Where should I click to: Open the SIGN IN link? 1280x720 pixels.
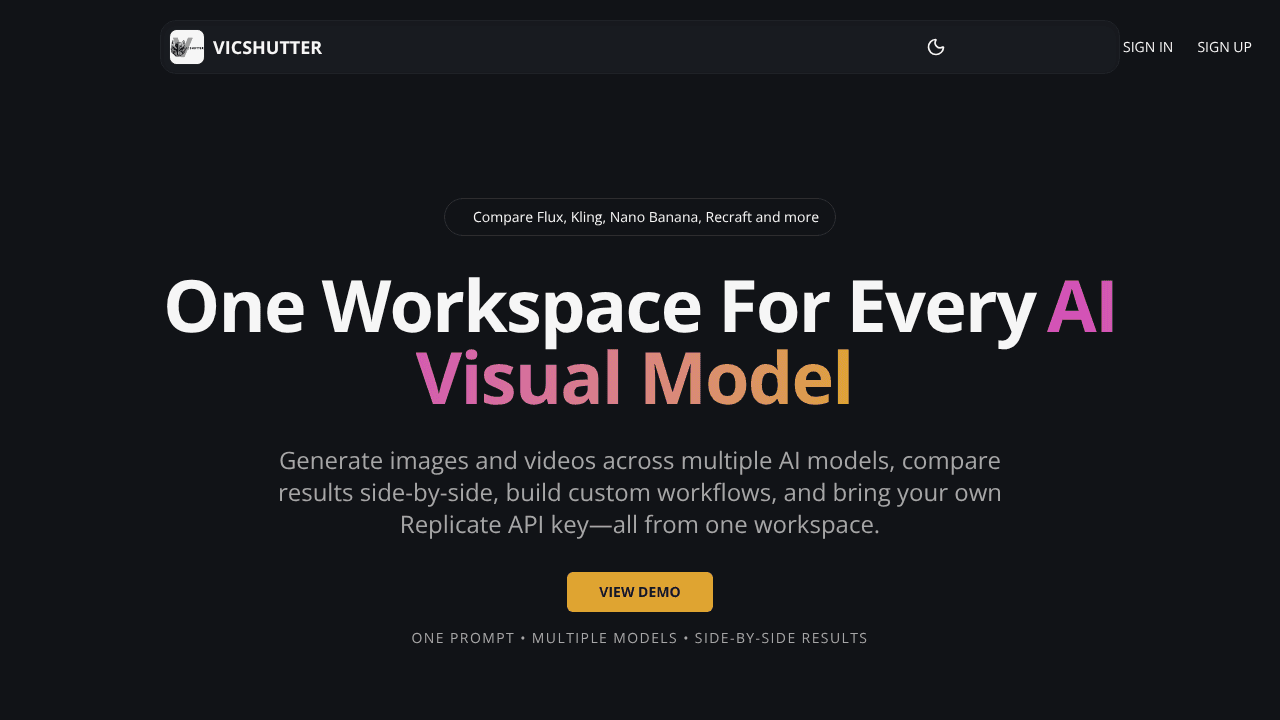tap(1148, 47)
